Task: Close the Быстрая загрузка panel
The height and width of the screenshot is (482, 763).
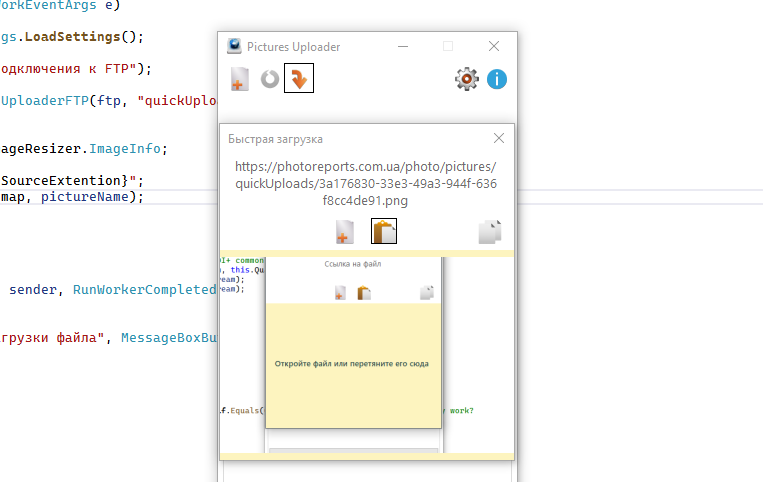Action: point(499,138)
